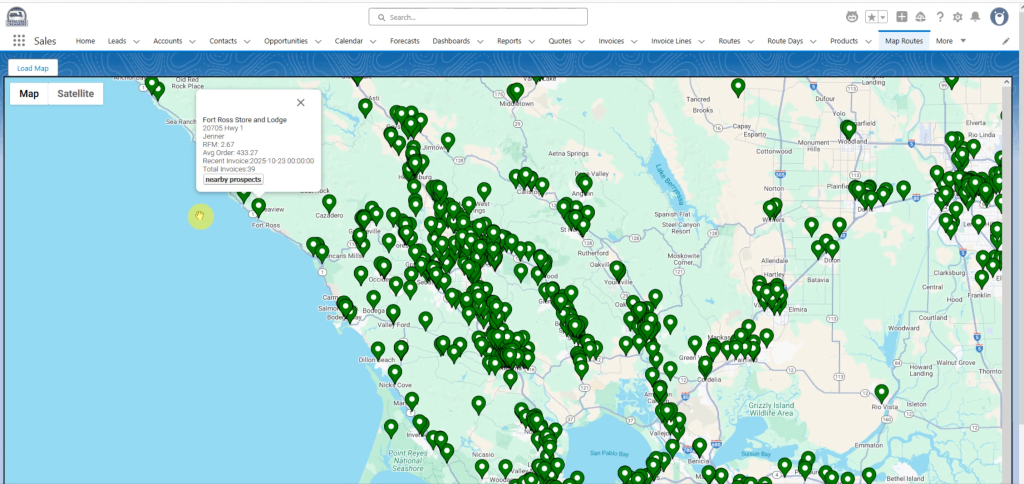
Task: Click the map pin above Dillon Beach
Action: [x=377, y=350]
